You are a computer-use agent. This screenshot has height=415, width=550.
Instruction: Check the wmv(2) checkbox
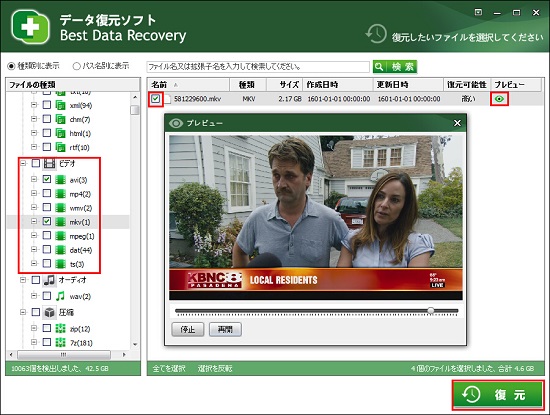pos(47,207)
